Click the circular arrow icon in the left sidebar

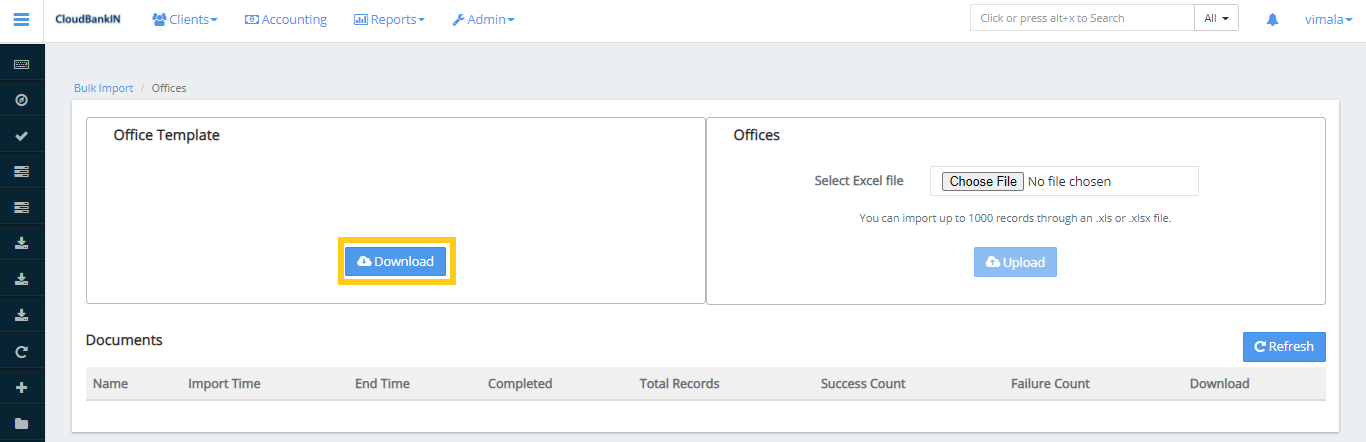click(x=21, y=352)
